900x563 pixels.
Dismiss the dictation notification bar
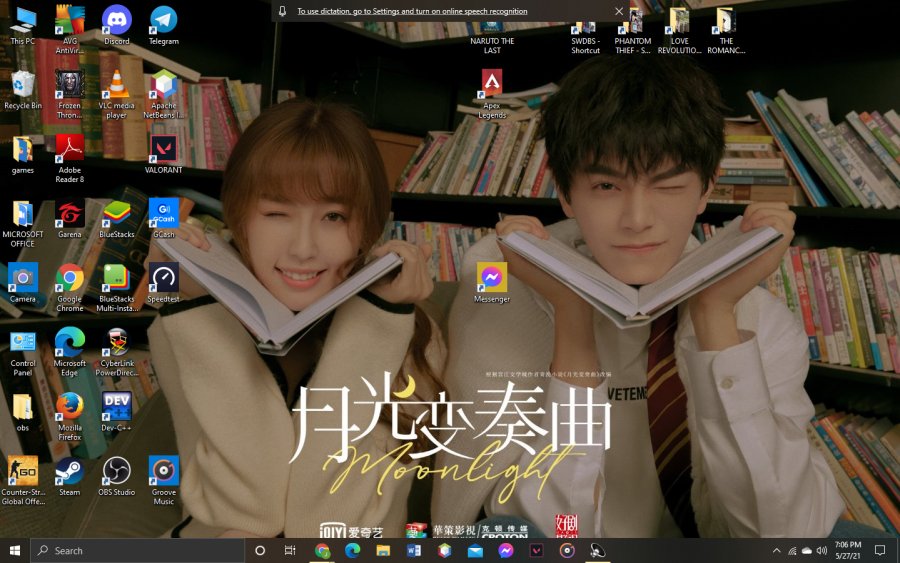pos(619,11)
